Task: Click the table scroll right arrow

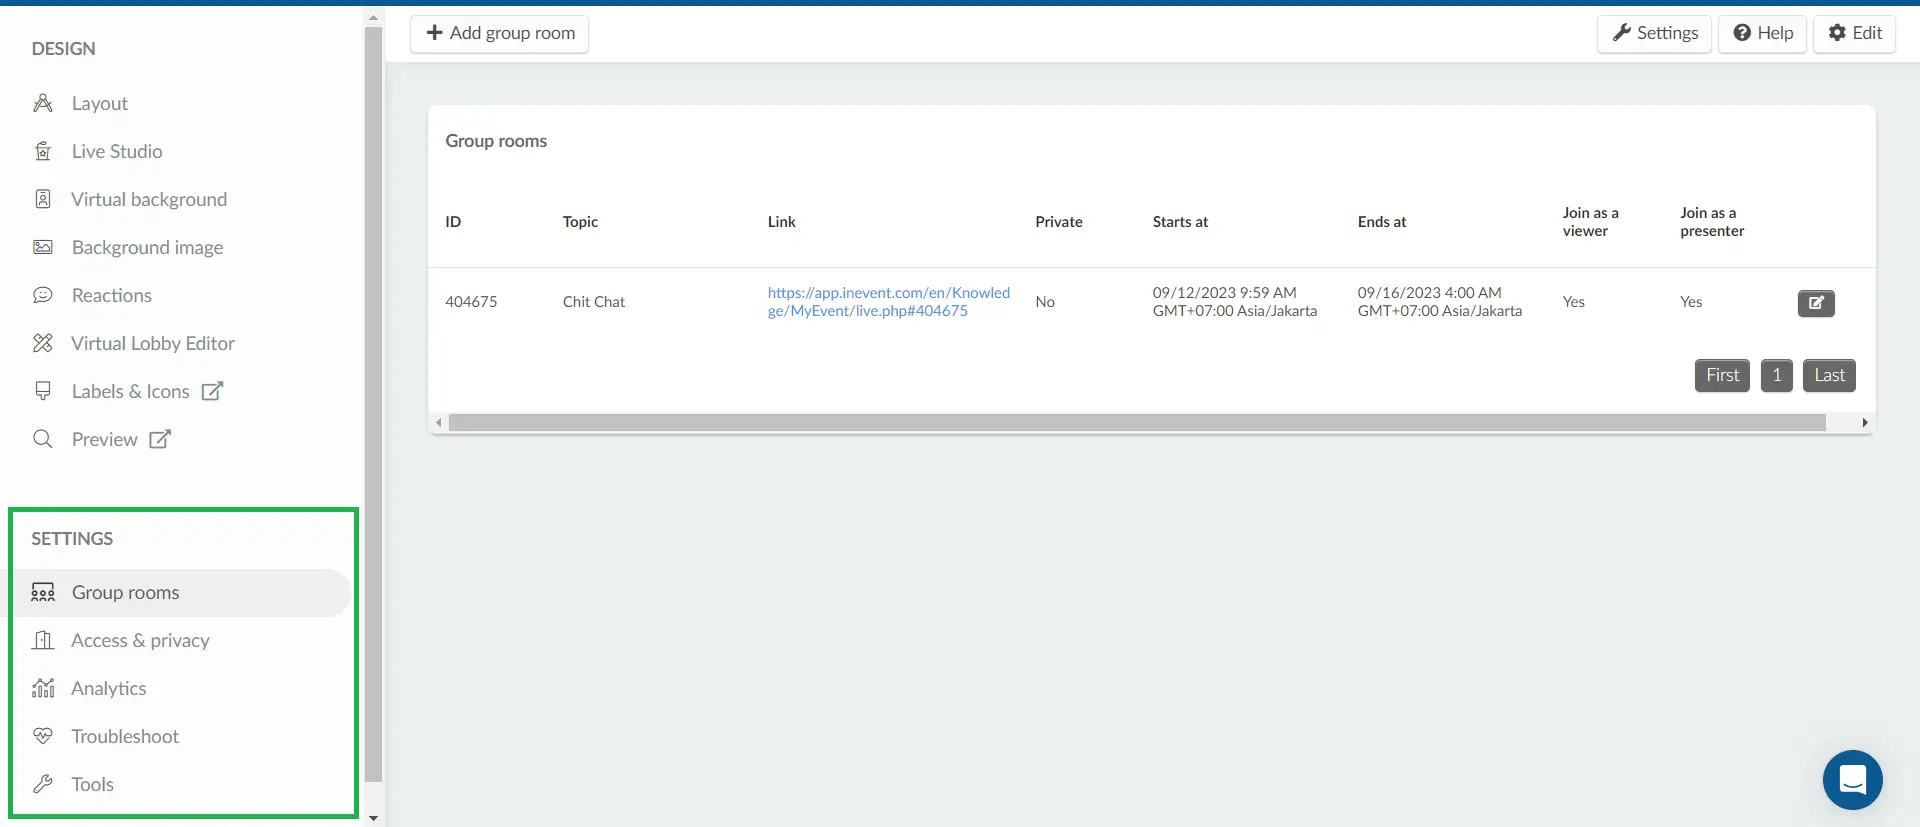Action: (1865, 423)
